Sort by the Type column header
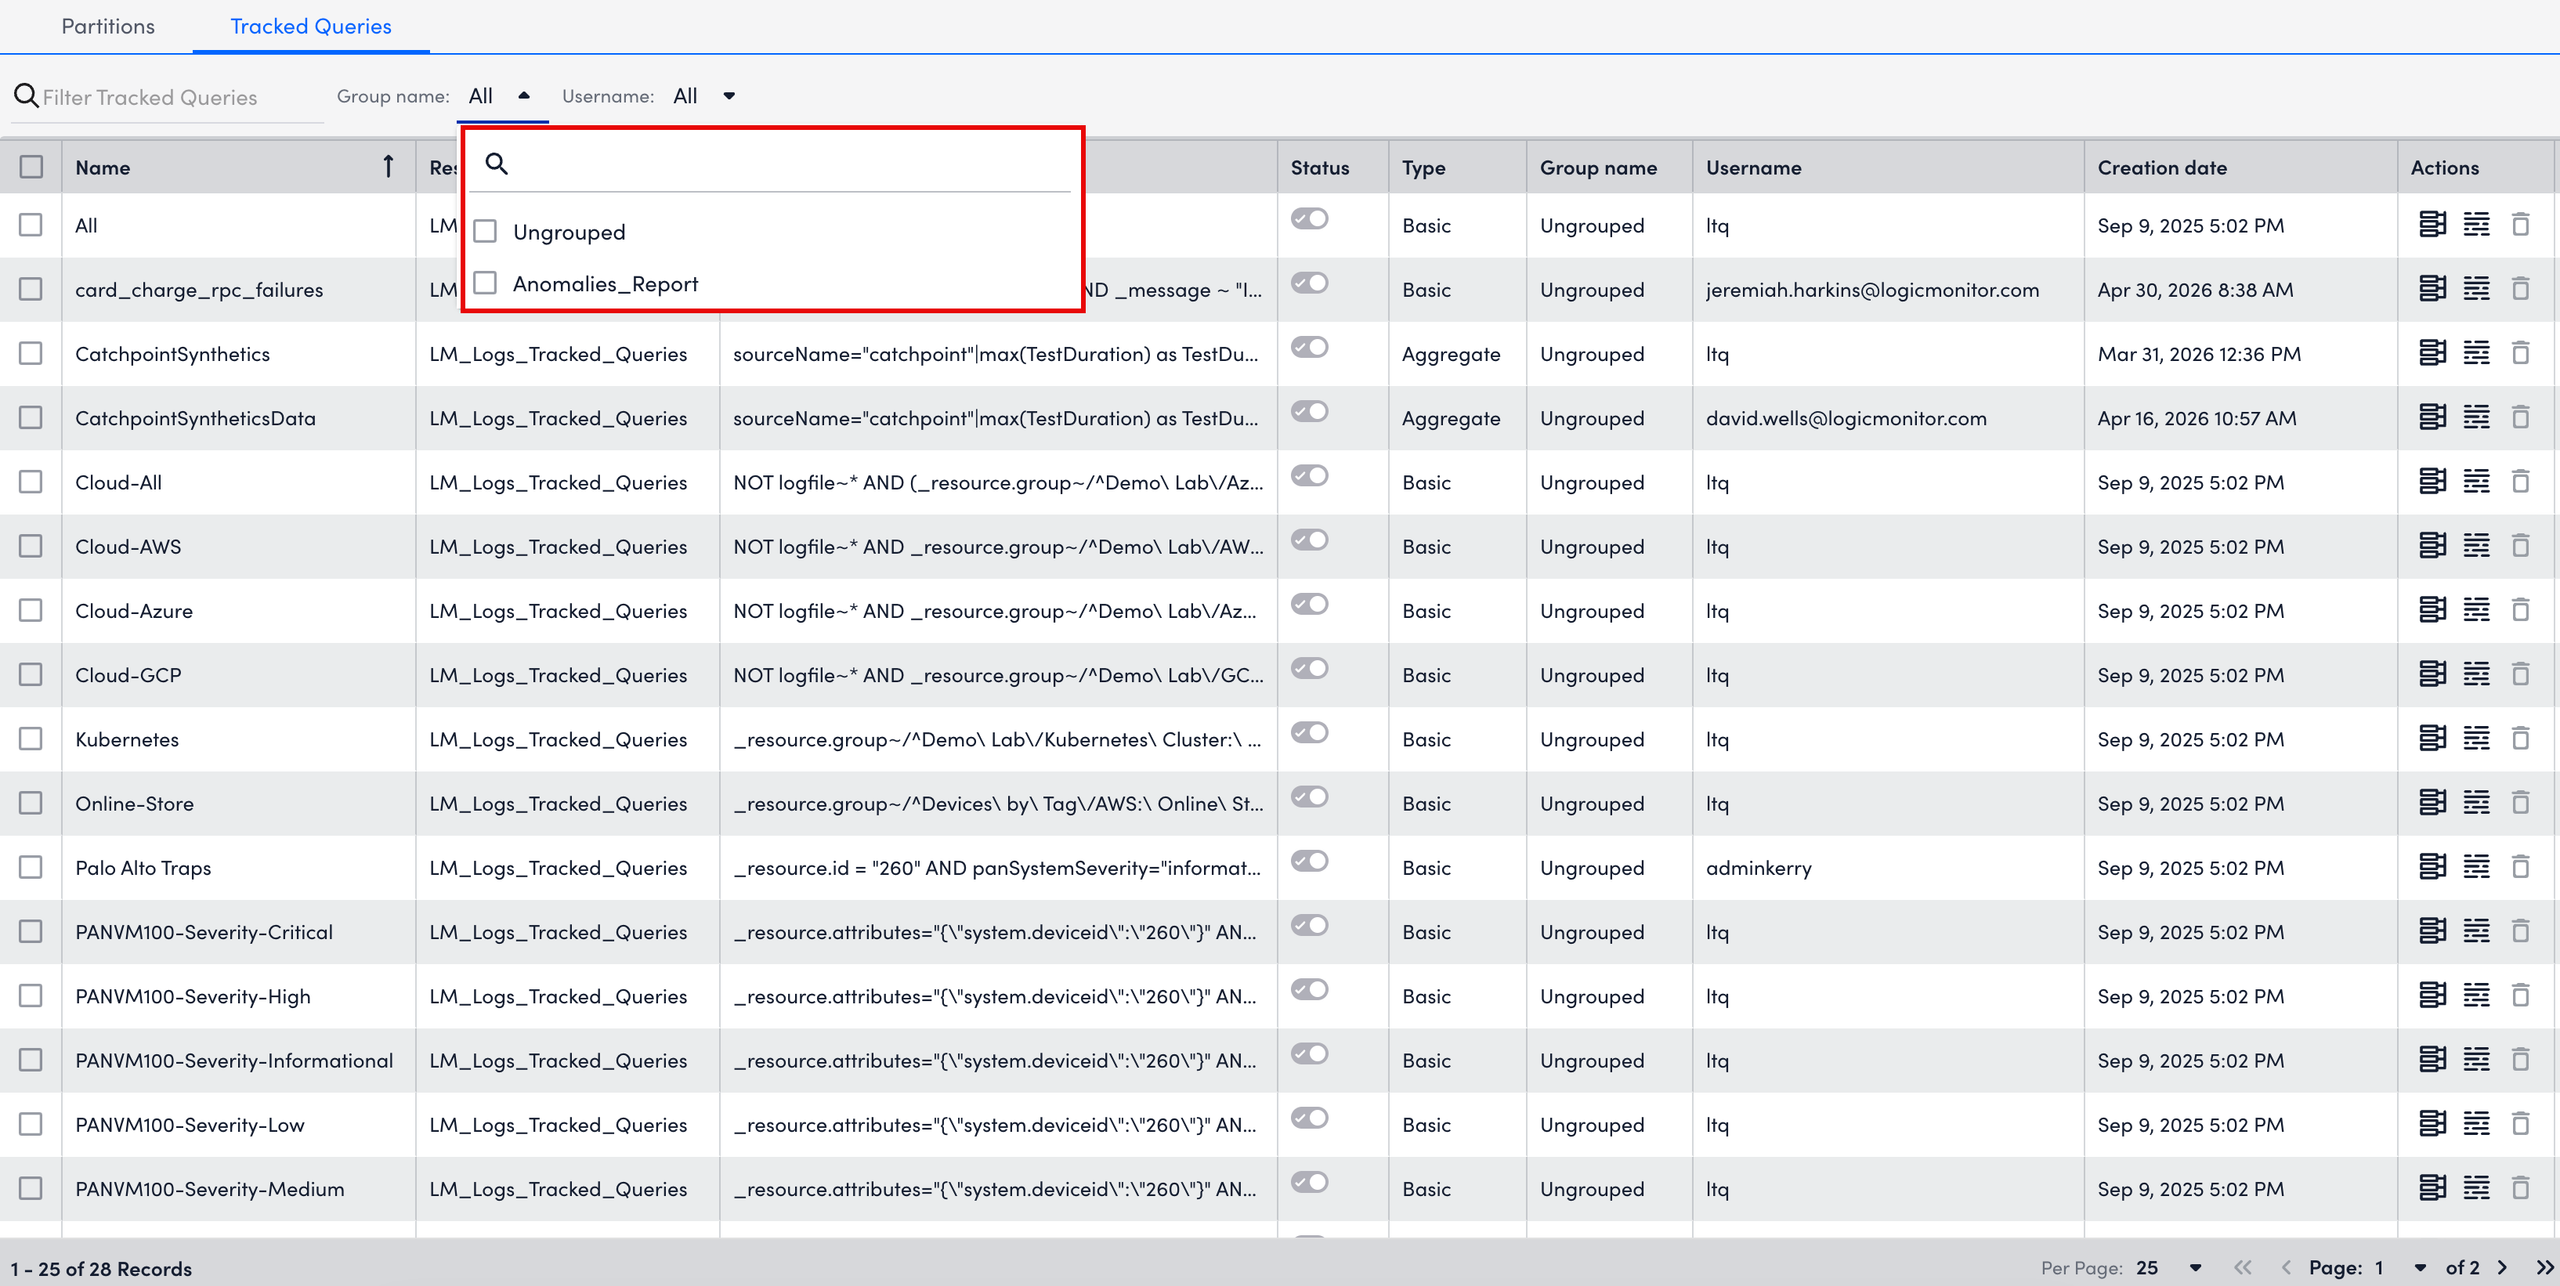The height and width of the screenshot is (1286, 2560). (x=1424, y=167)
